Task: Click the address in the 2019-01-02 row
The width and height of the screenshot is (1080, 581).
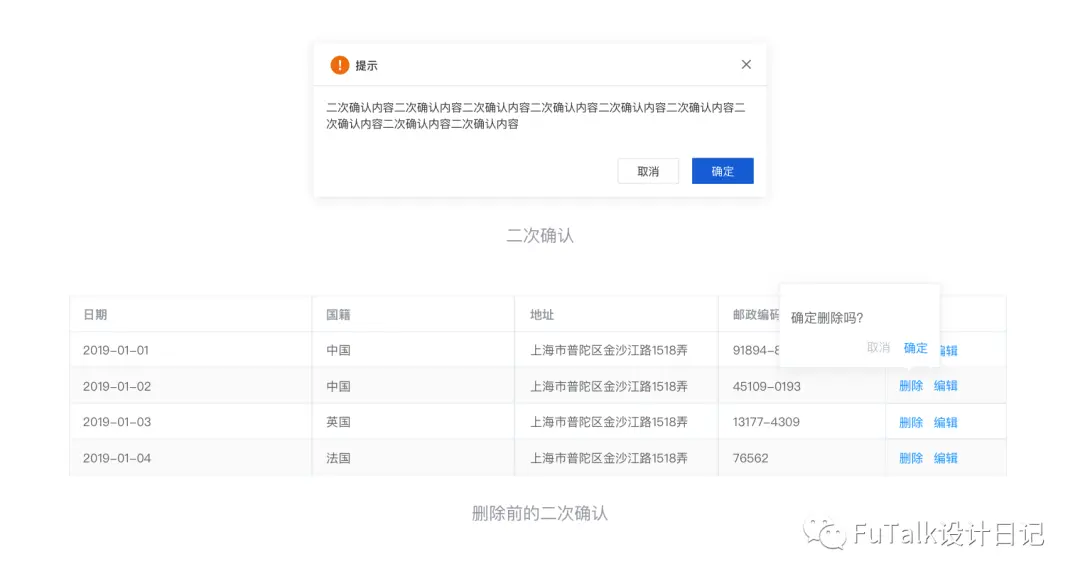Action: coord(608,387)
